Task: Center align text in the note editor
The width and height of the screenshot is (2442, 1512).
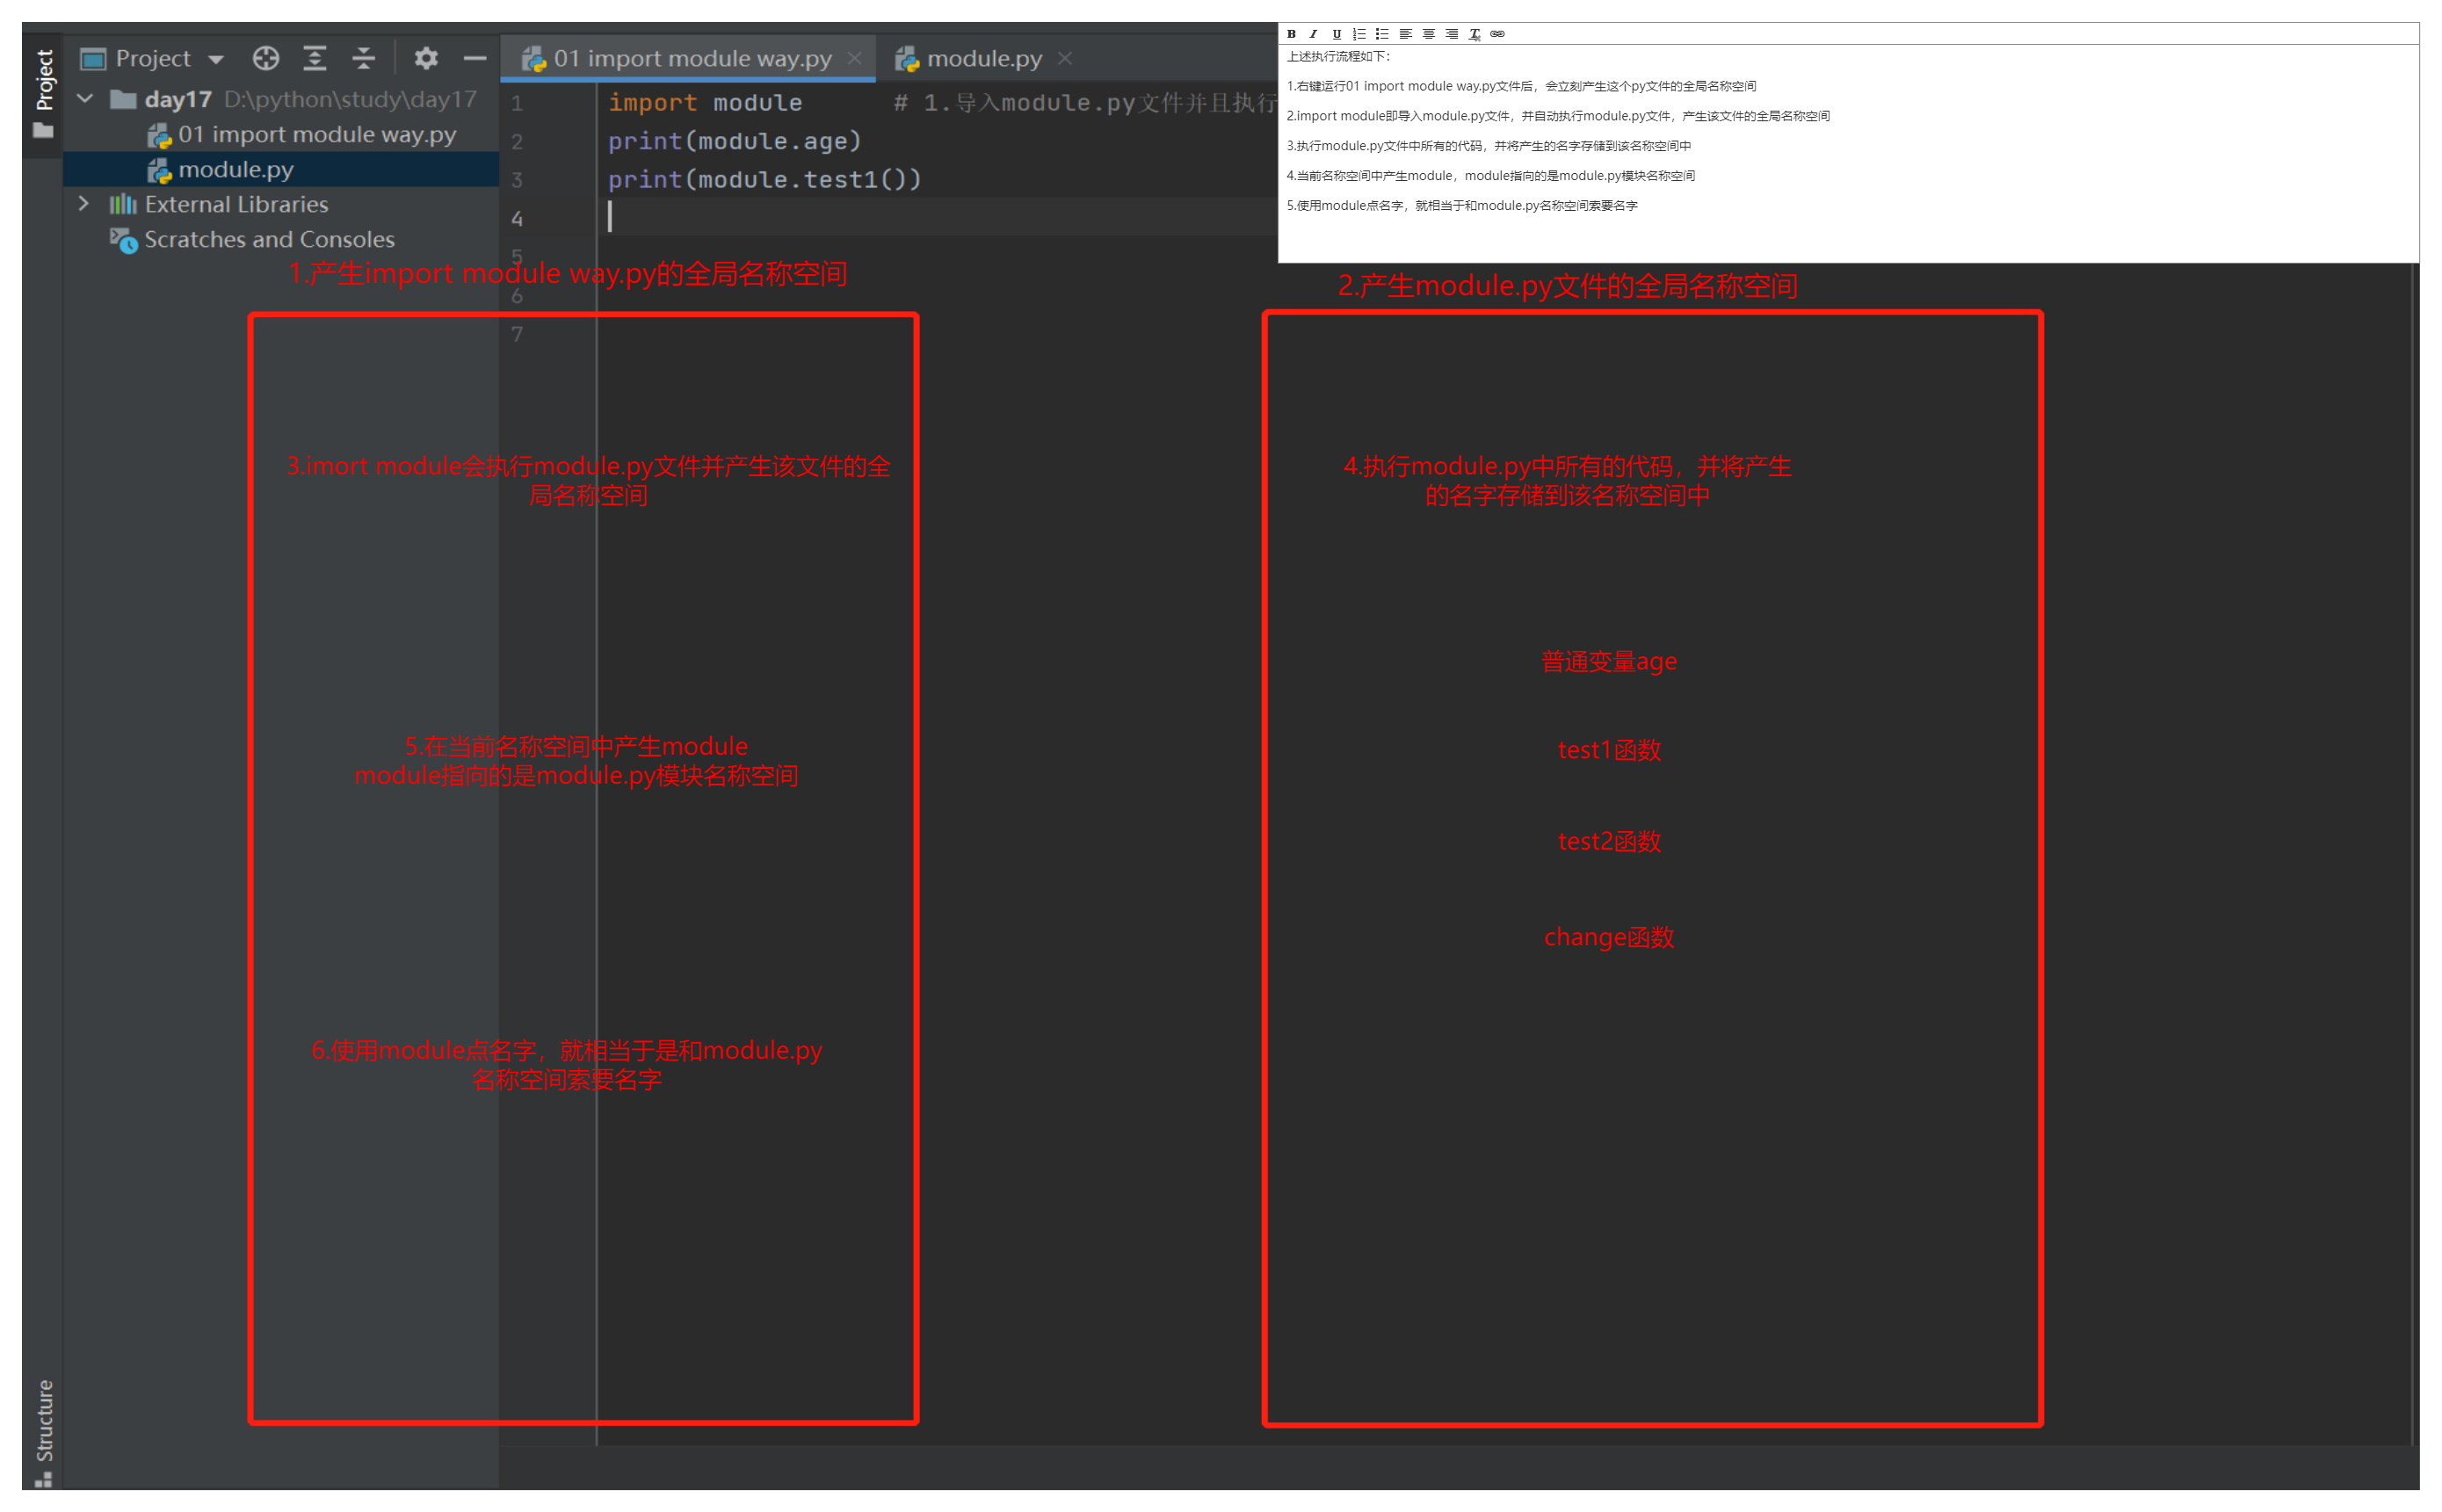Action: pyautogui.click(x=1428, y=34)
